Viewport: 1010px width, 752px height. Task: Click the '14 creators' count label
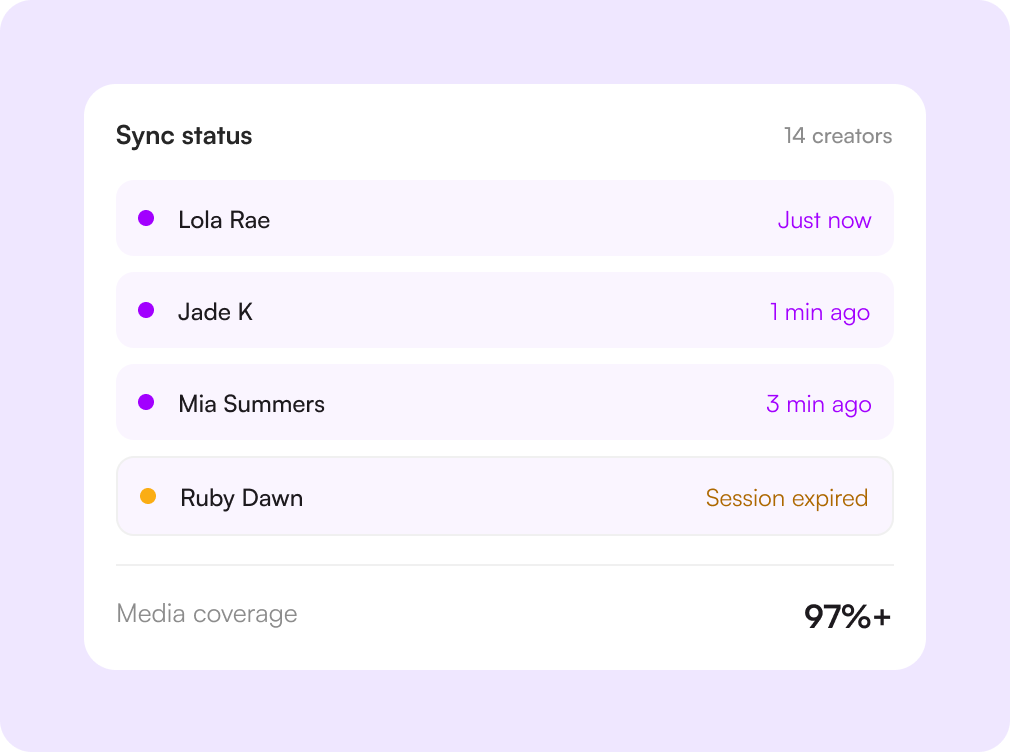pos(838,136)
